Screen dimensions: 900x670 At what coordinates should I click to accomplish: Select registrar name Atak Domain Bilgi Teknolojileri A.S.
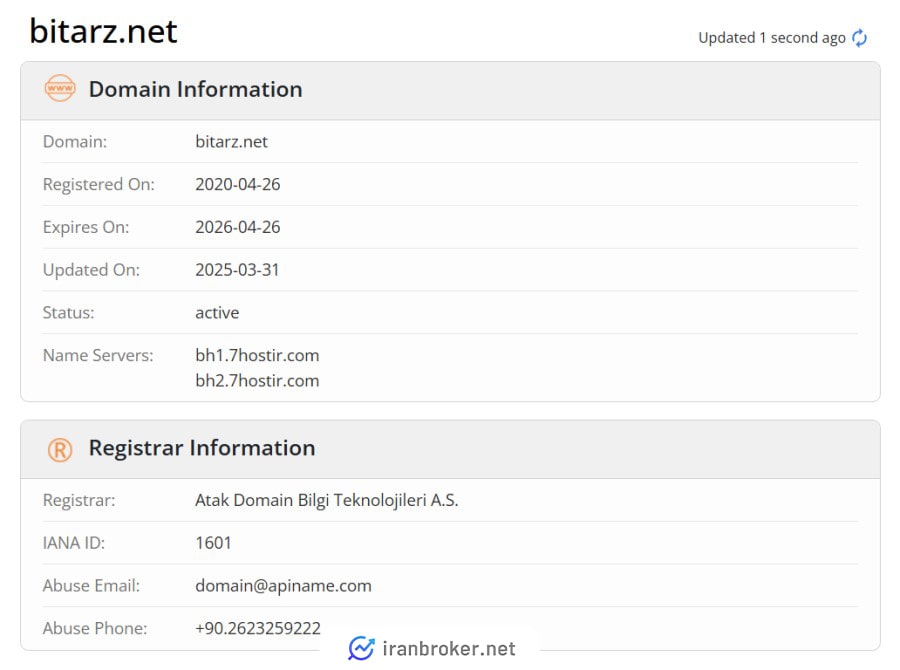click(327, 501)
